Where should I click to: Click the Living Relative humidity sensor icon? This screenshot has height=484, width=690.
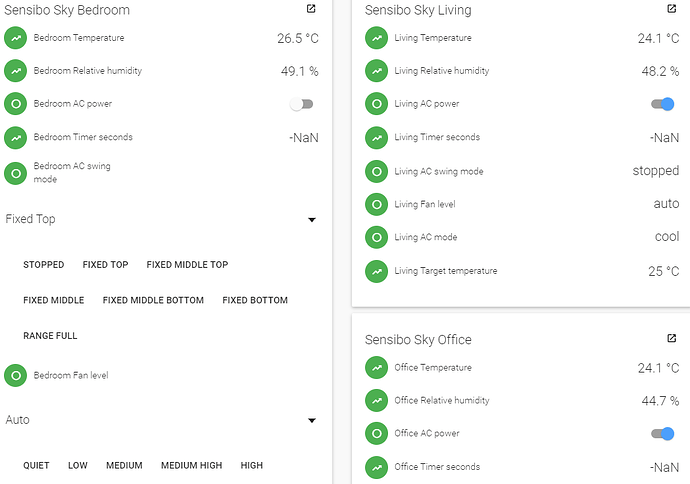(x=376, y=71)
